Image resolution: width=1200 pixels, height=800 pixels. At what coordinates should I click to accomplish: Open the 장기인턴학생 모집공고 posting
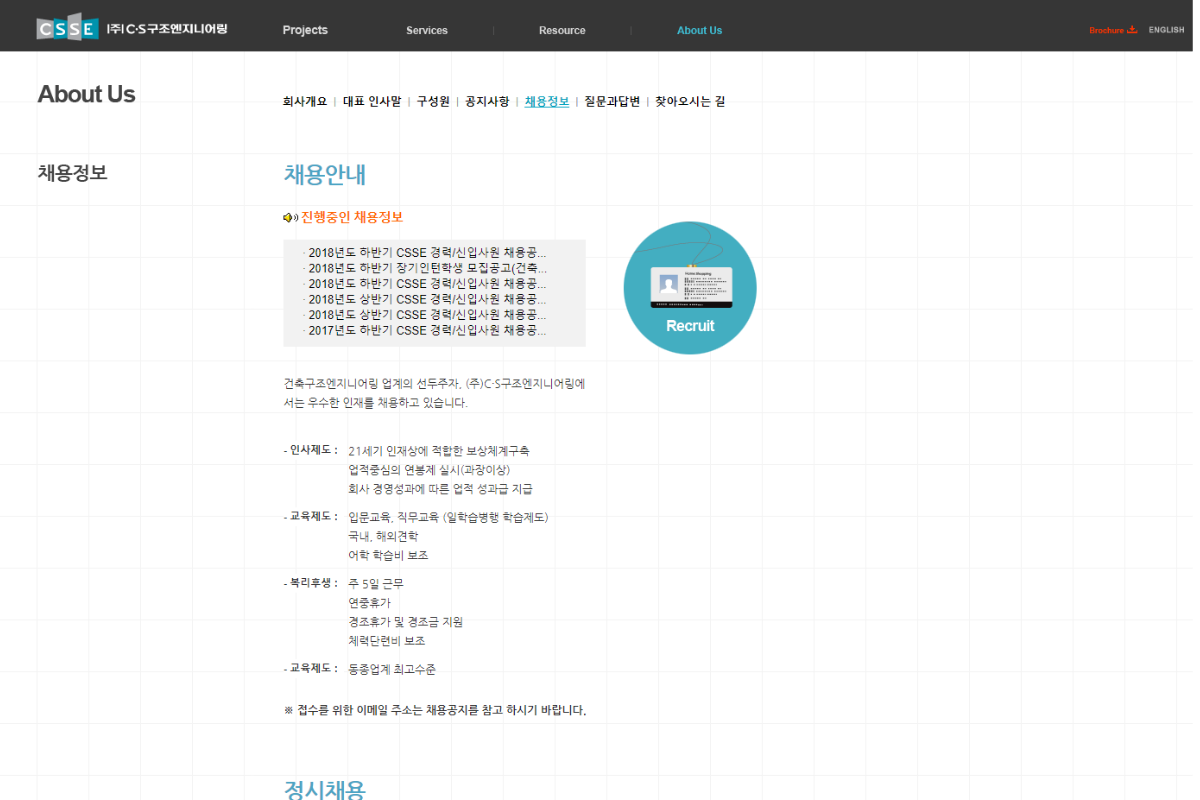click(427, 268)
